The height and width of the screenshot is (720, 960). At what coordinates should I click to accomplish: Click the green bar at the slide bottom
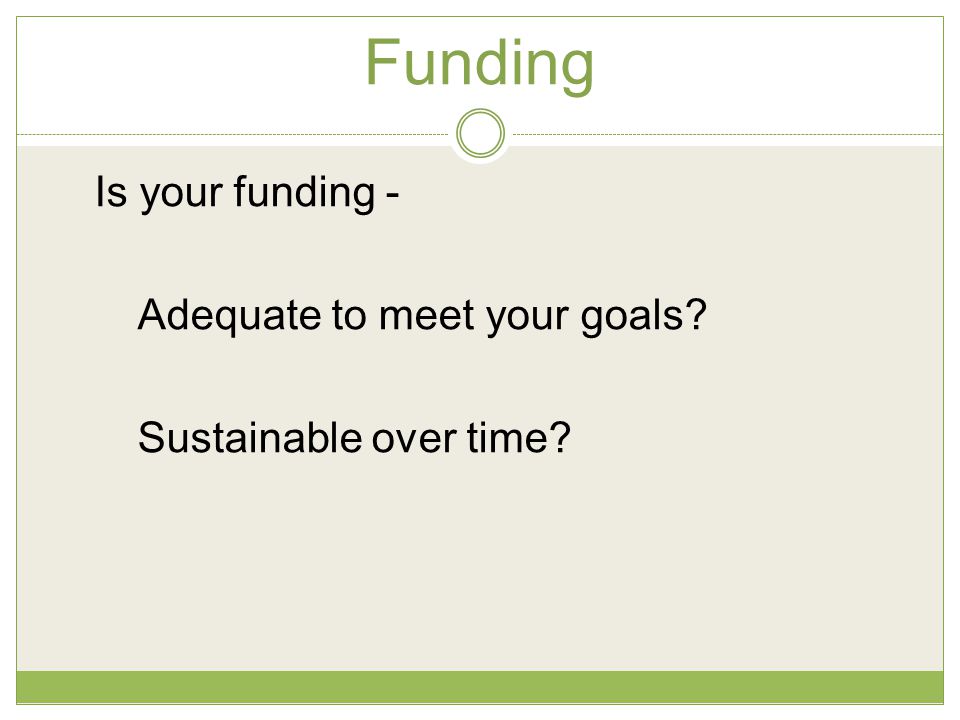pyautogui.click(x=480, y=687)
